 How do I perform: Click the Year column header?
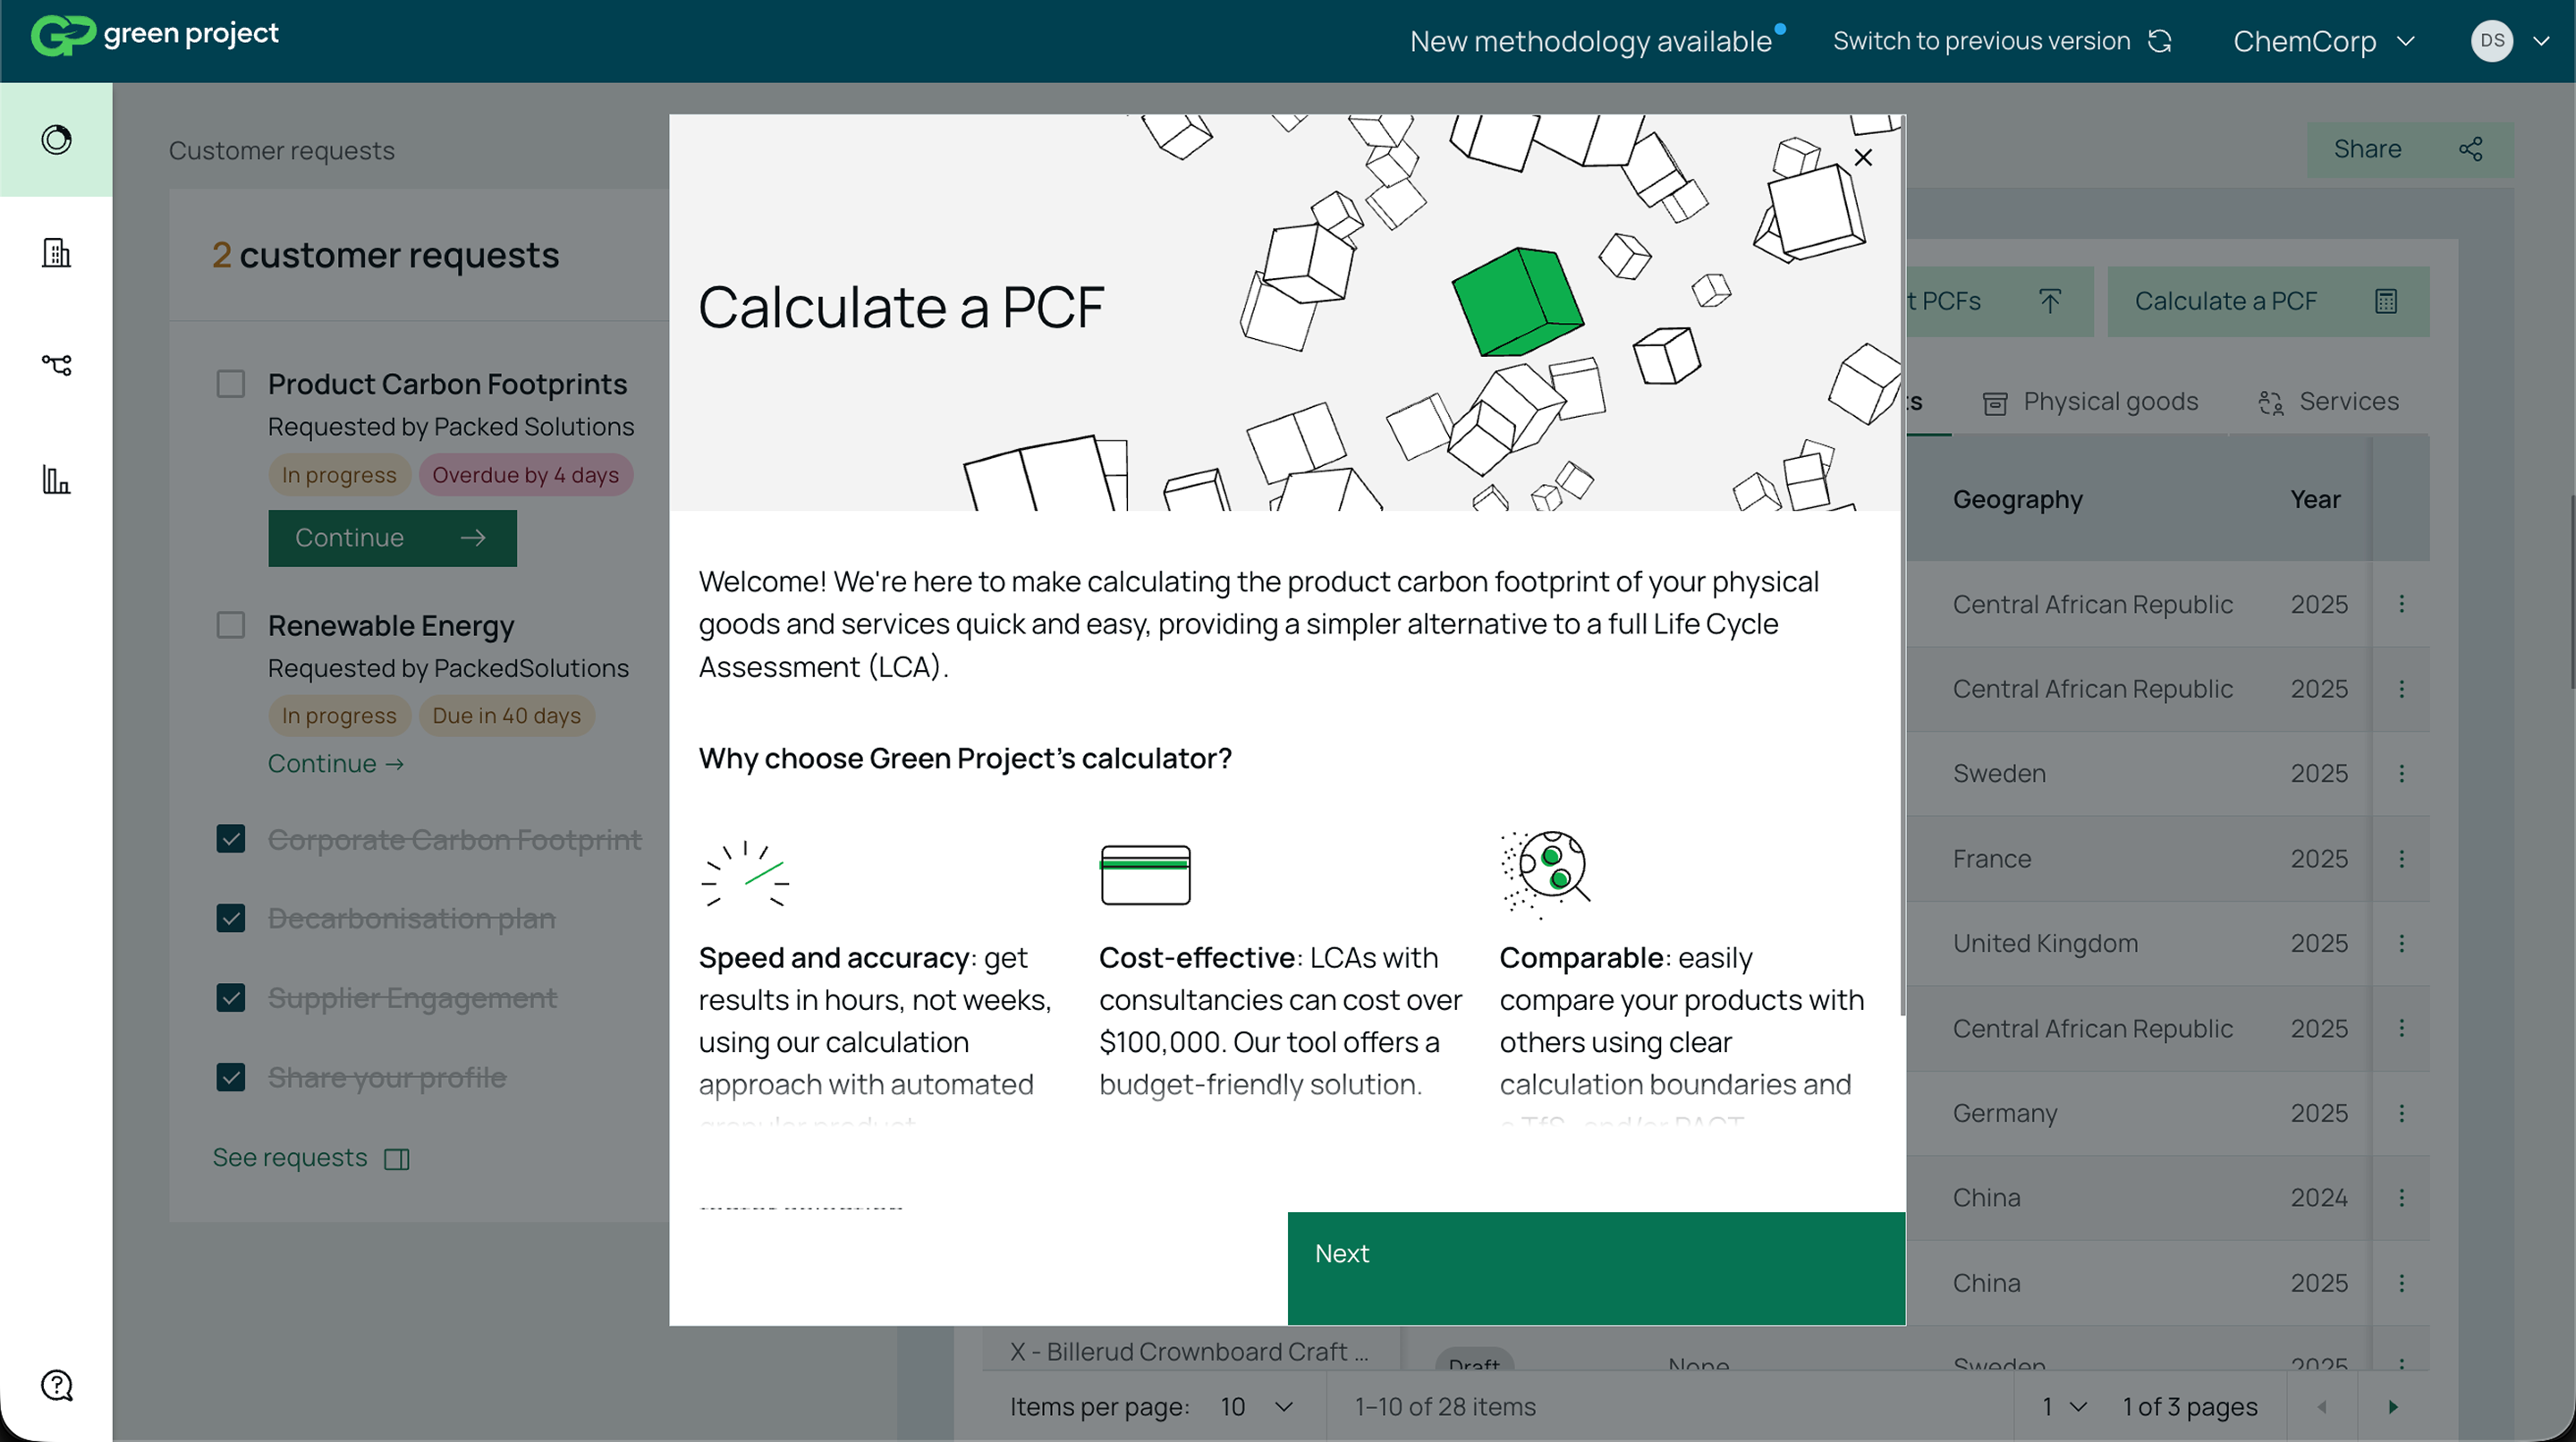2315,499
